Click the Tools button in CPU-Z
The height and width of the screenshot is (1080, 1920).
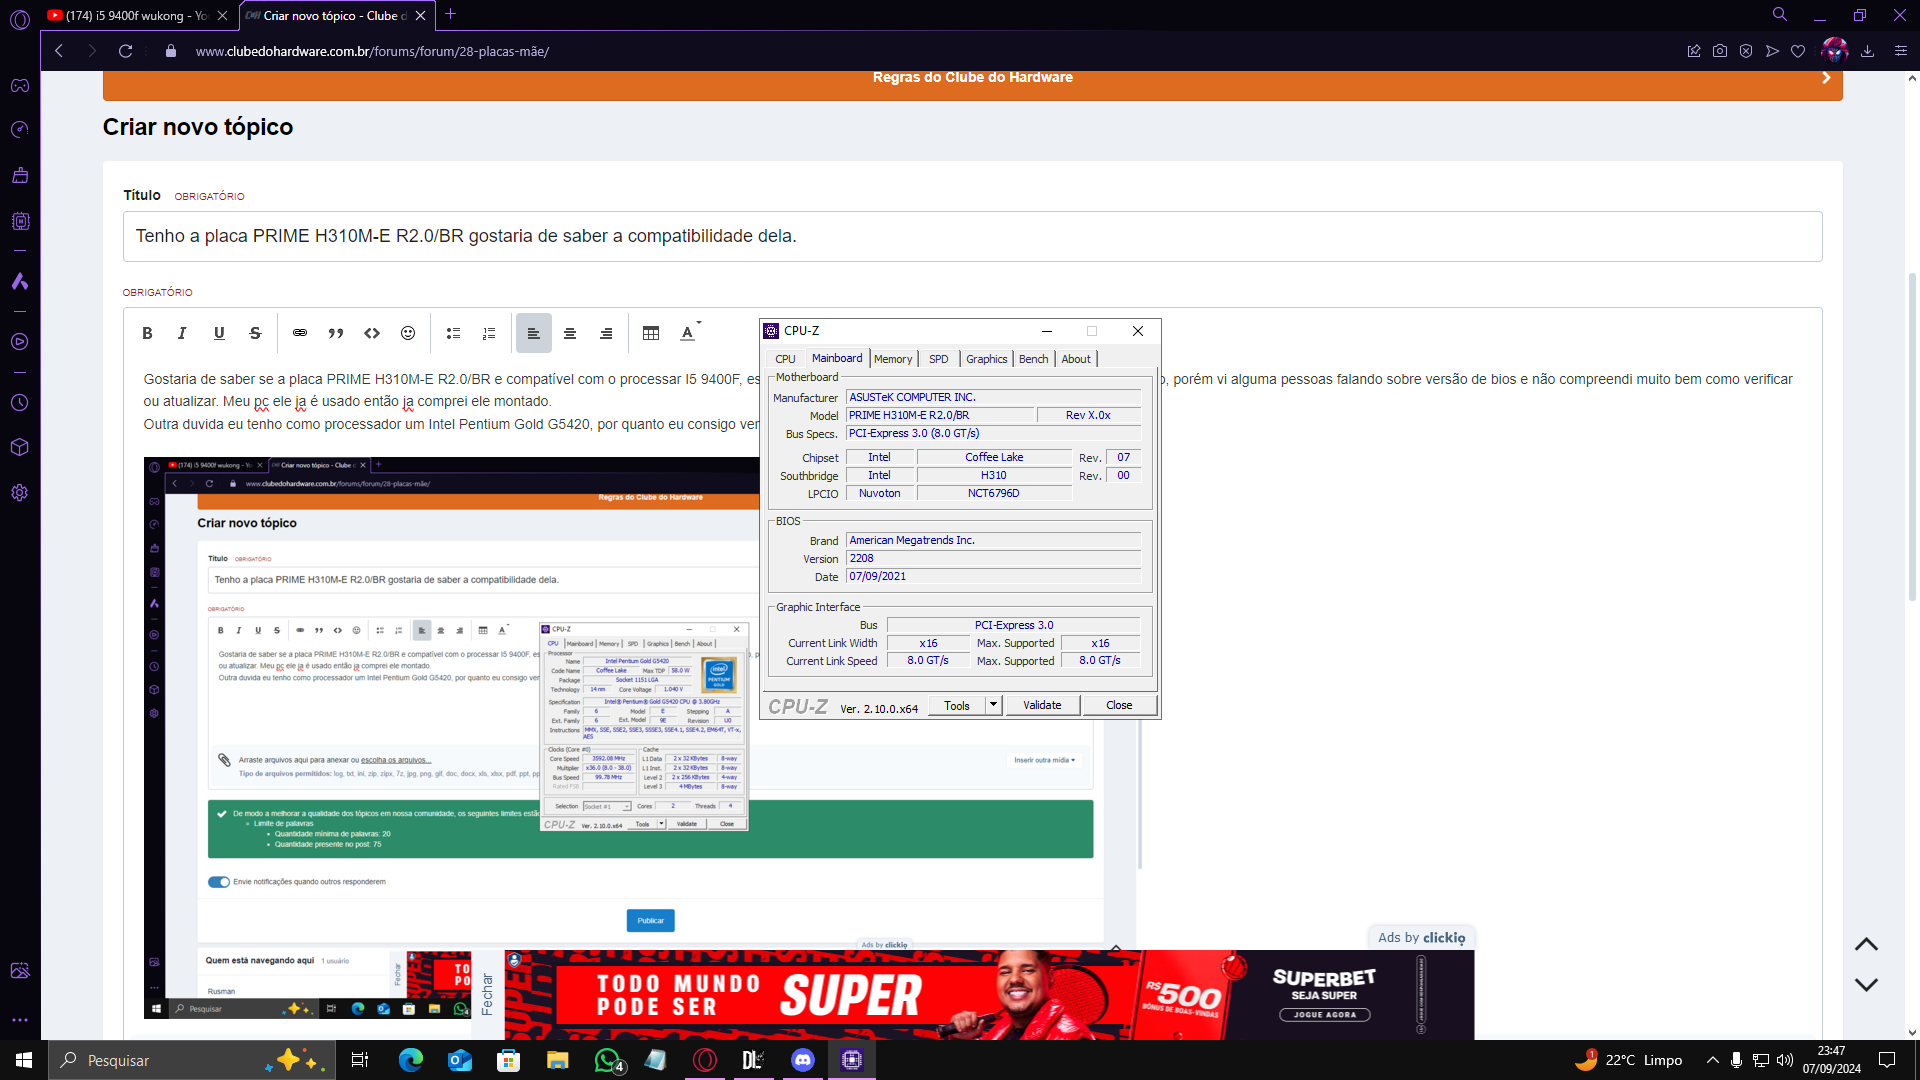coord(957,705)
